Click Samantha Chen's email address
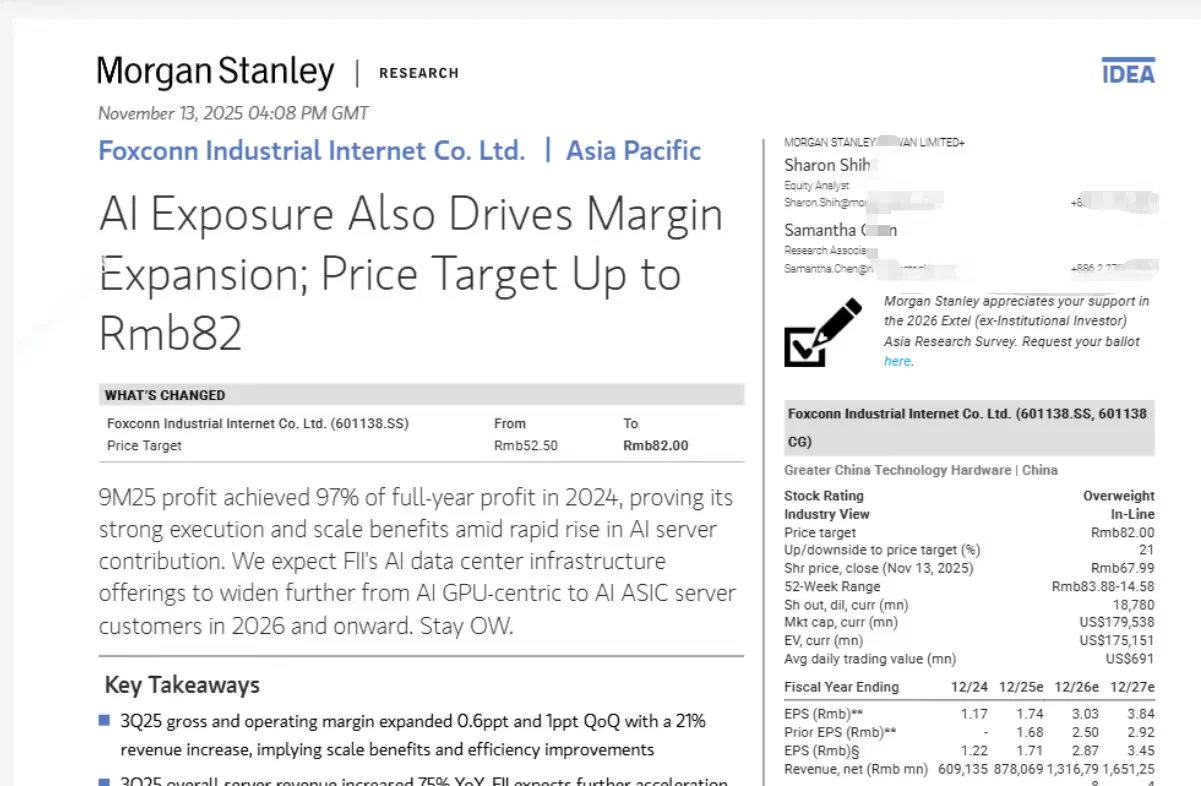The image size is (1201, 786). coord(825,269)
